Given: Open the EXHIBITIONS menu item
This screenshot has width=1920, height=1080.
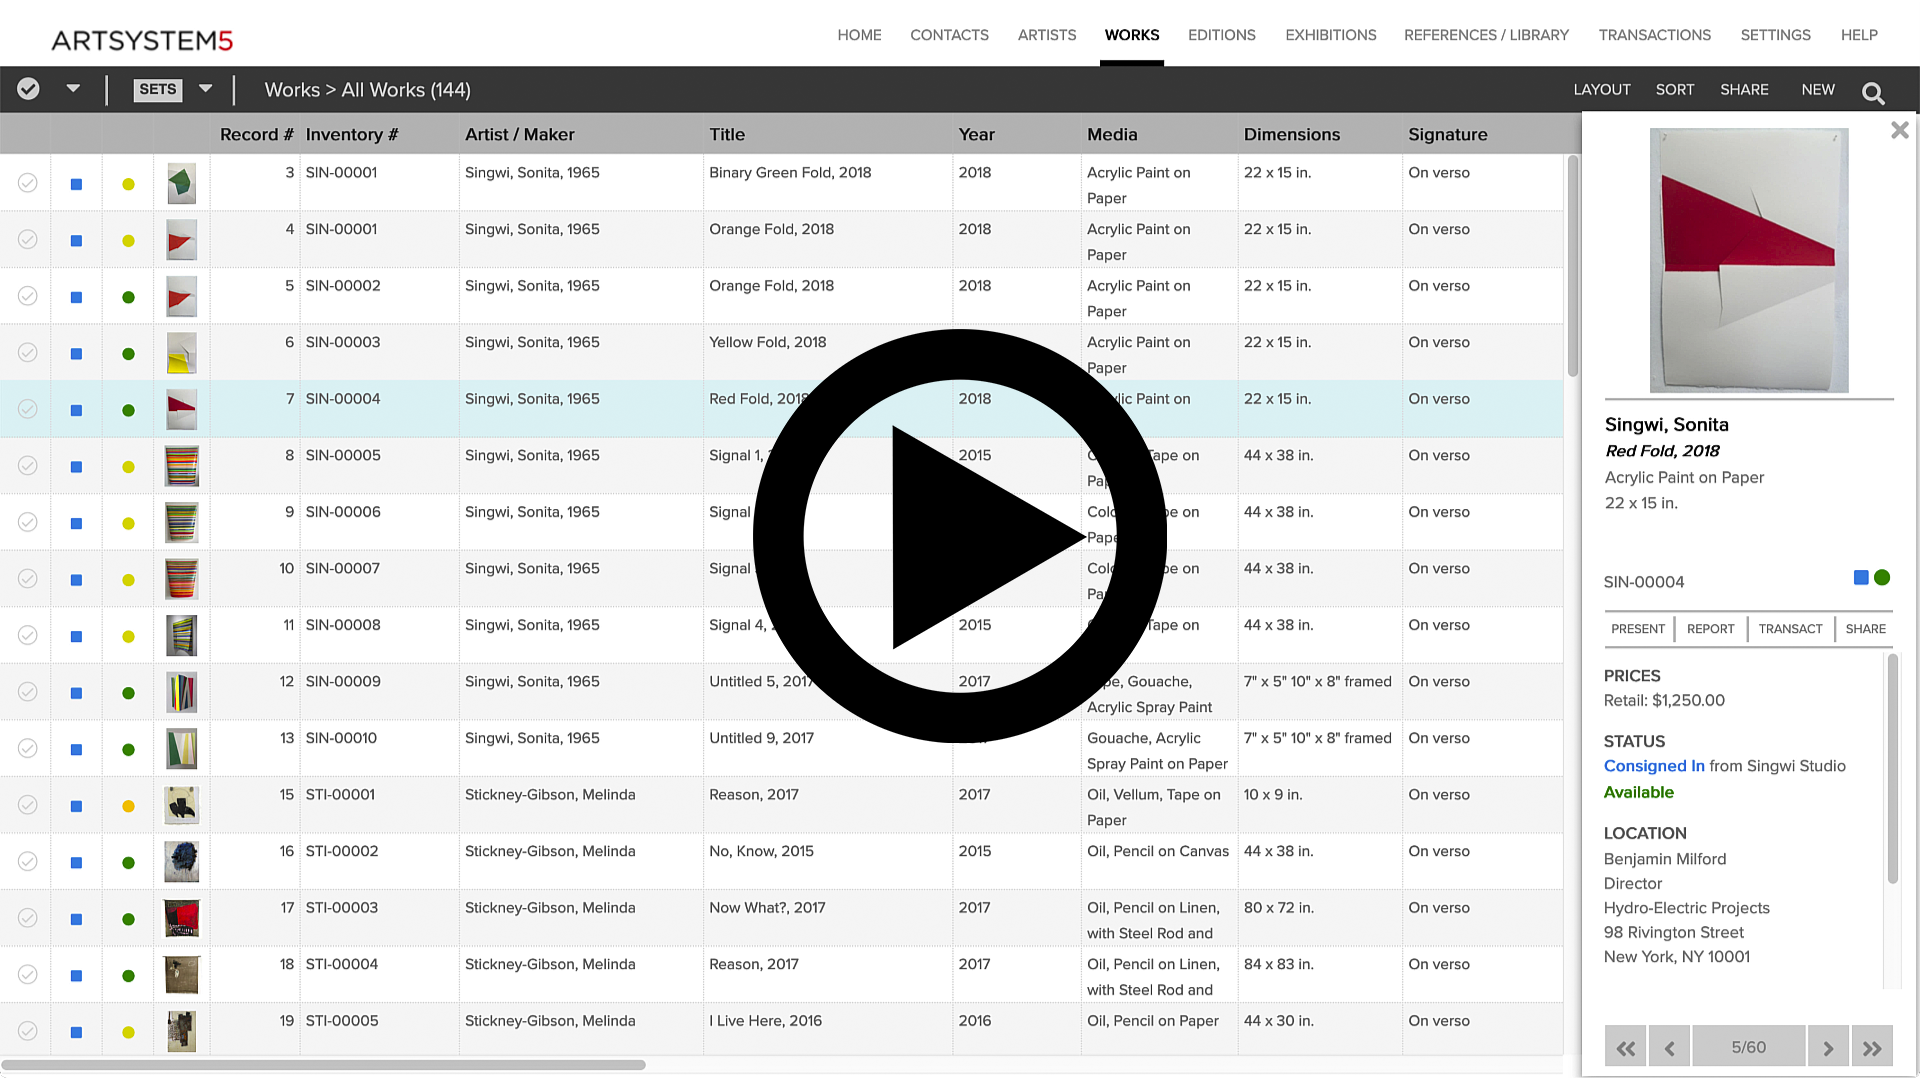Looking at the screenshot, I should (x=1330, y=35).
